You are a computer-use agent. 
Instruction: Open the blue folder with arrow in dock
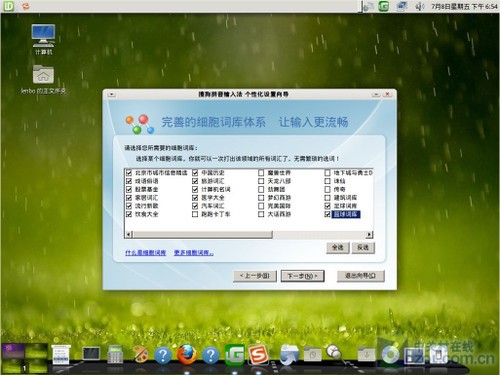289,355
